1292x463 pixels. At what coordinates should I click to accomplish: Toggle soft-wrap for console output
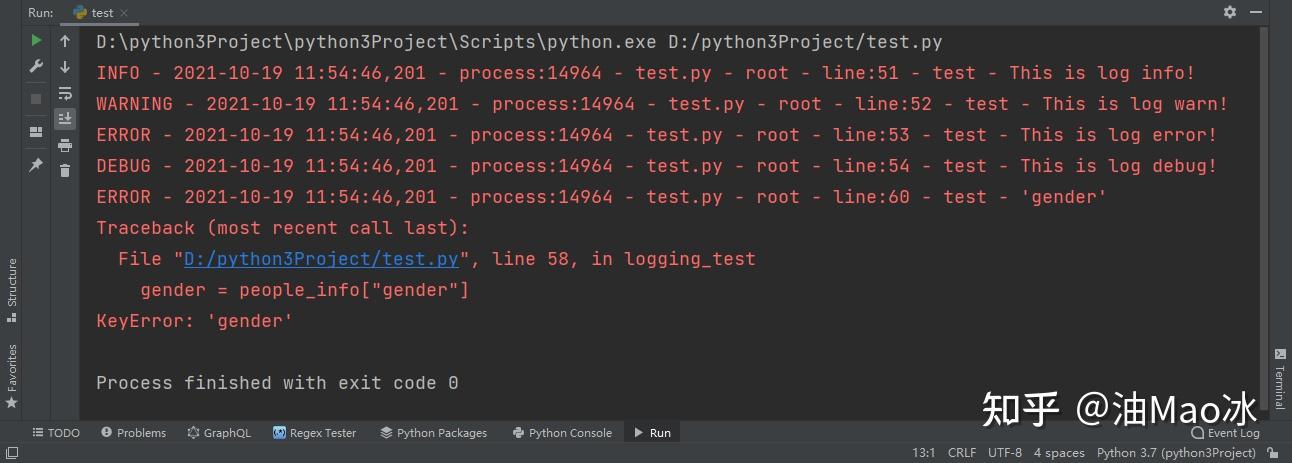65,93
